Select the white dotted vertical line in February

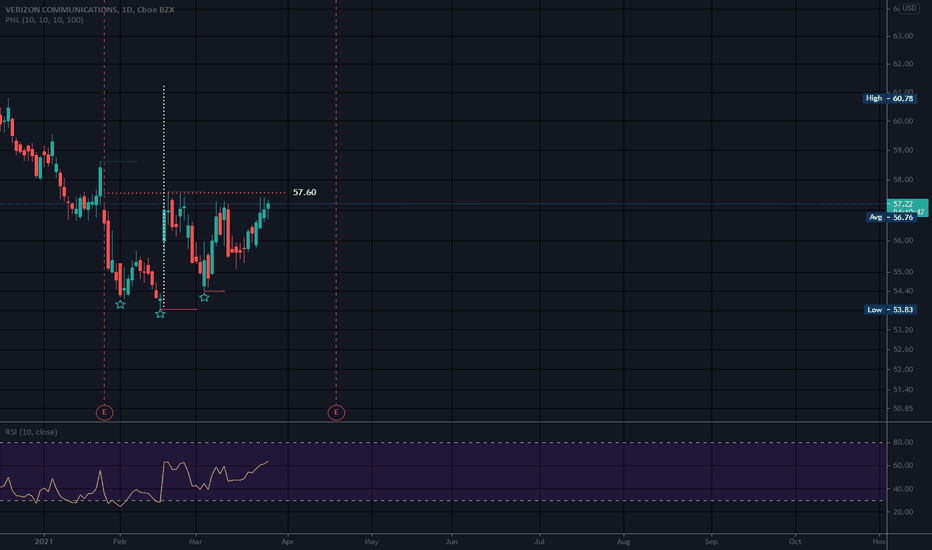tap(164, 196)
